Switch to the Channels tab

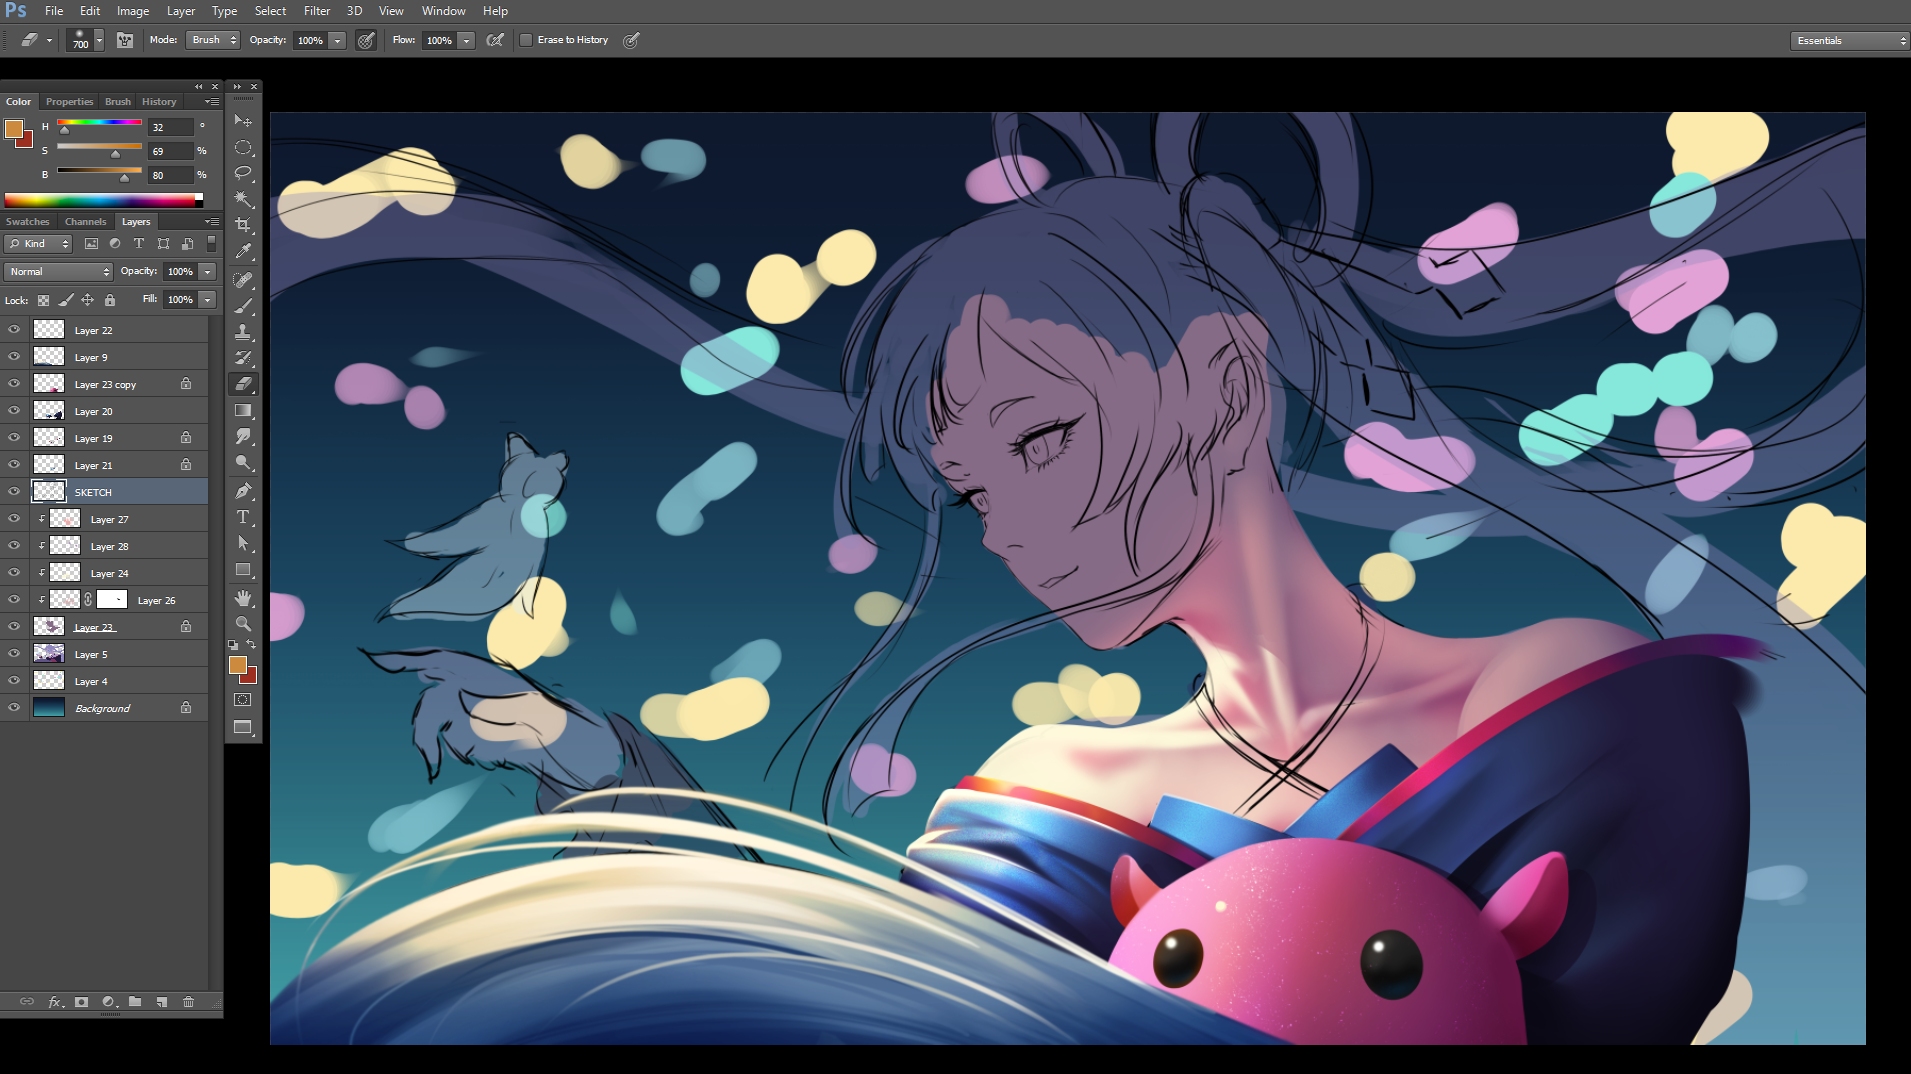(x=85, y=222)
